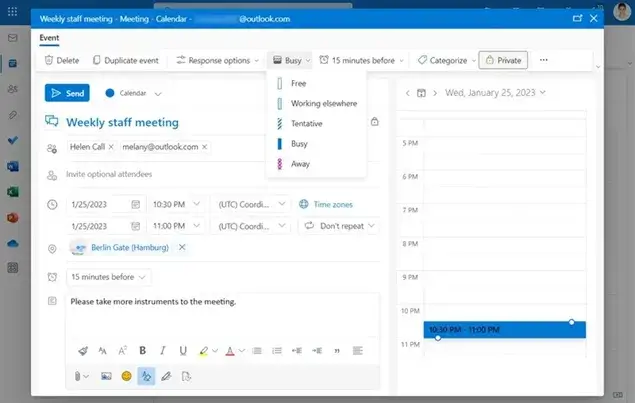The image size is (635, 403).
Task: Remove melany@outlook.com from attendees
Action: [x=205, y=147]
